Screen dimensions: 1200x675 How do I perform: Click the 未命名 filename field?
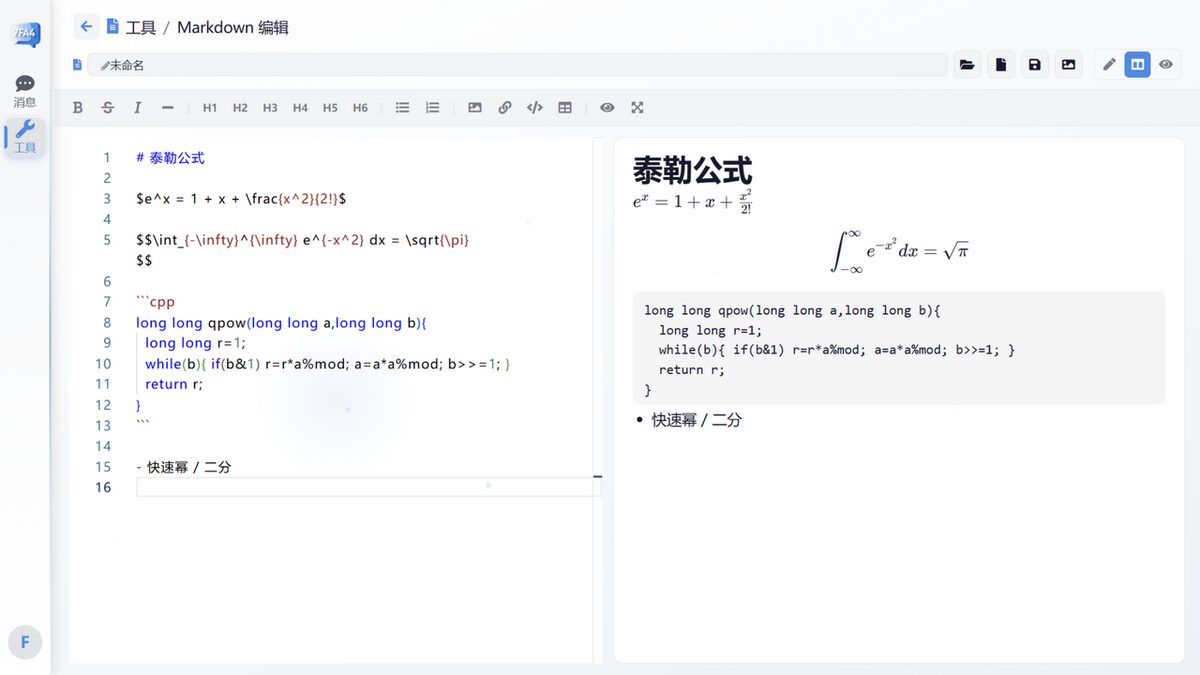517,65
